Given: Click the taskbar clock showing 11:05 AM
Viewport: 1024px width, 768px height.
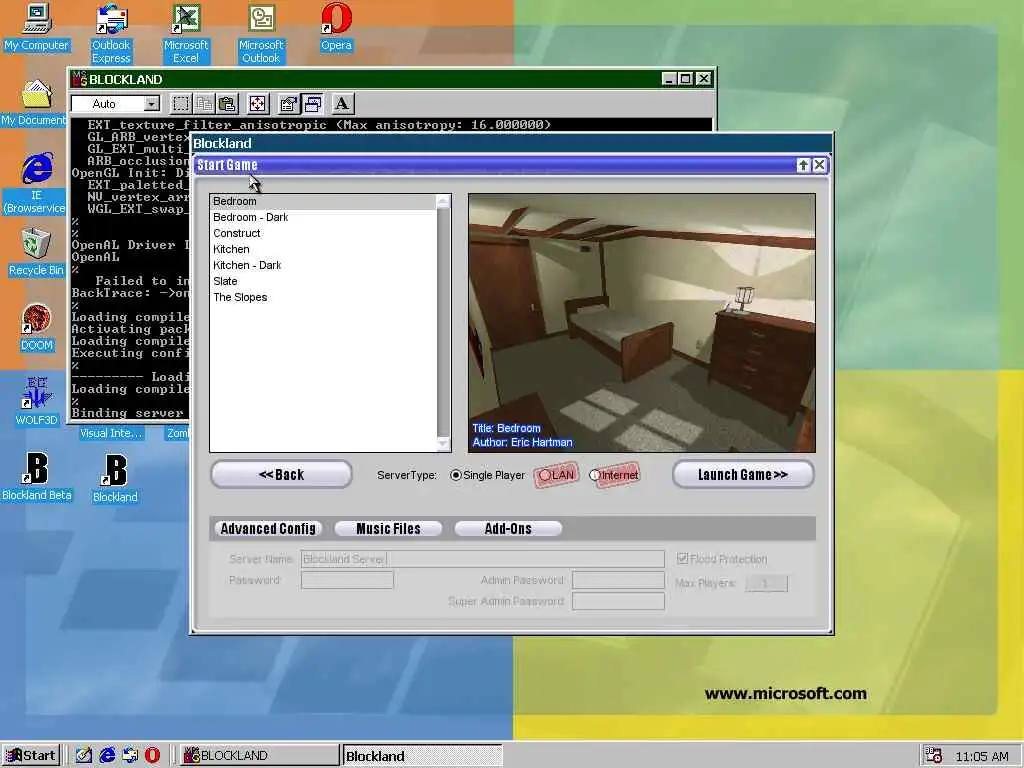Looking at the screenshot, I should pos(982,756).
